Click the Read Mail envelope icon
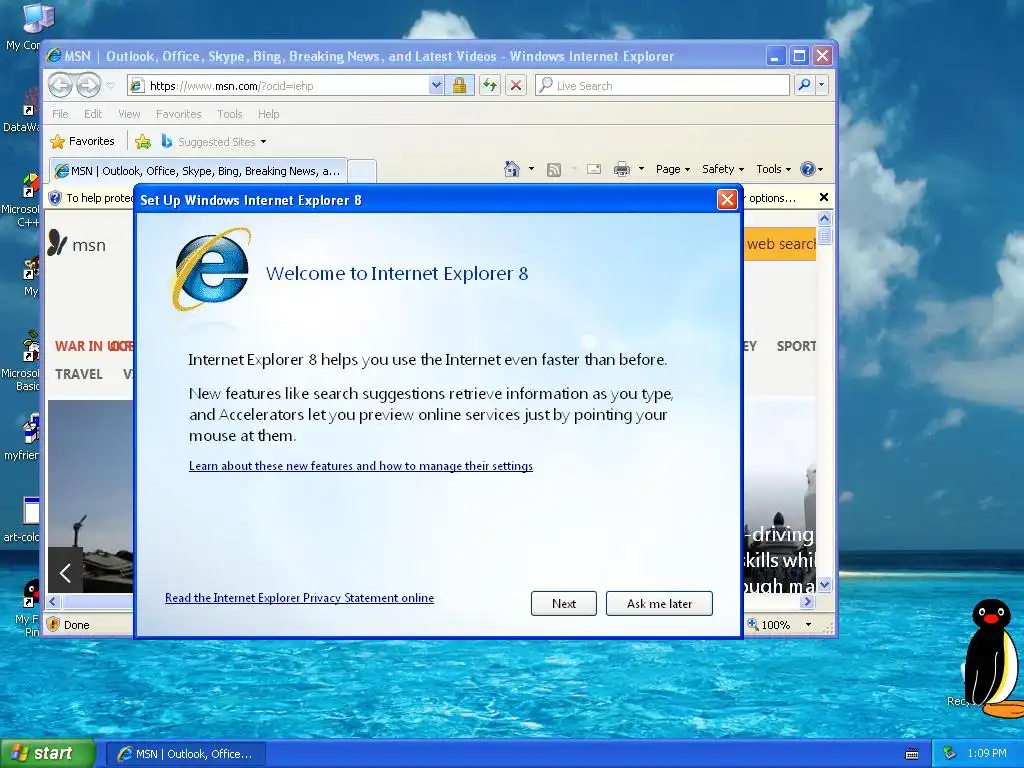This screenshot has height=768, width=1024. coord(594,169)
